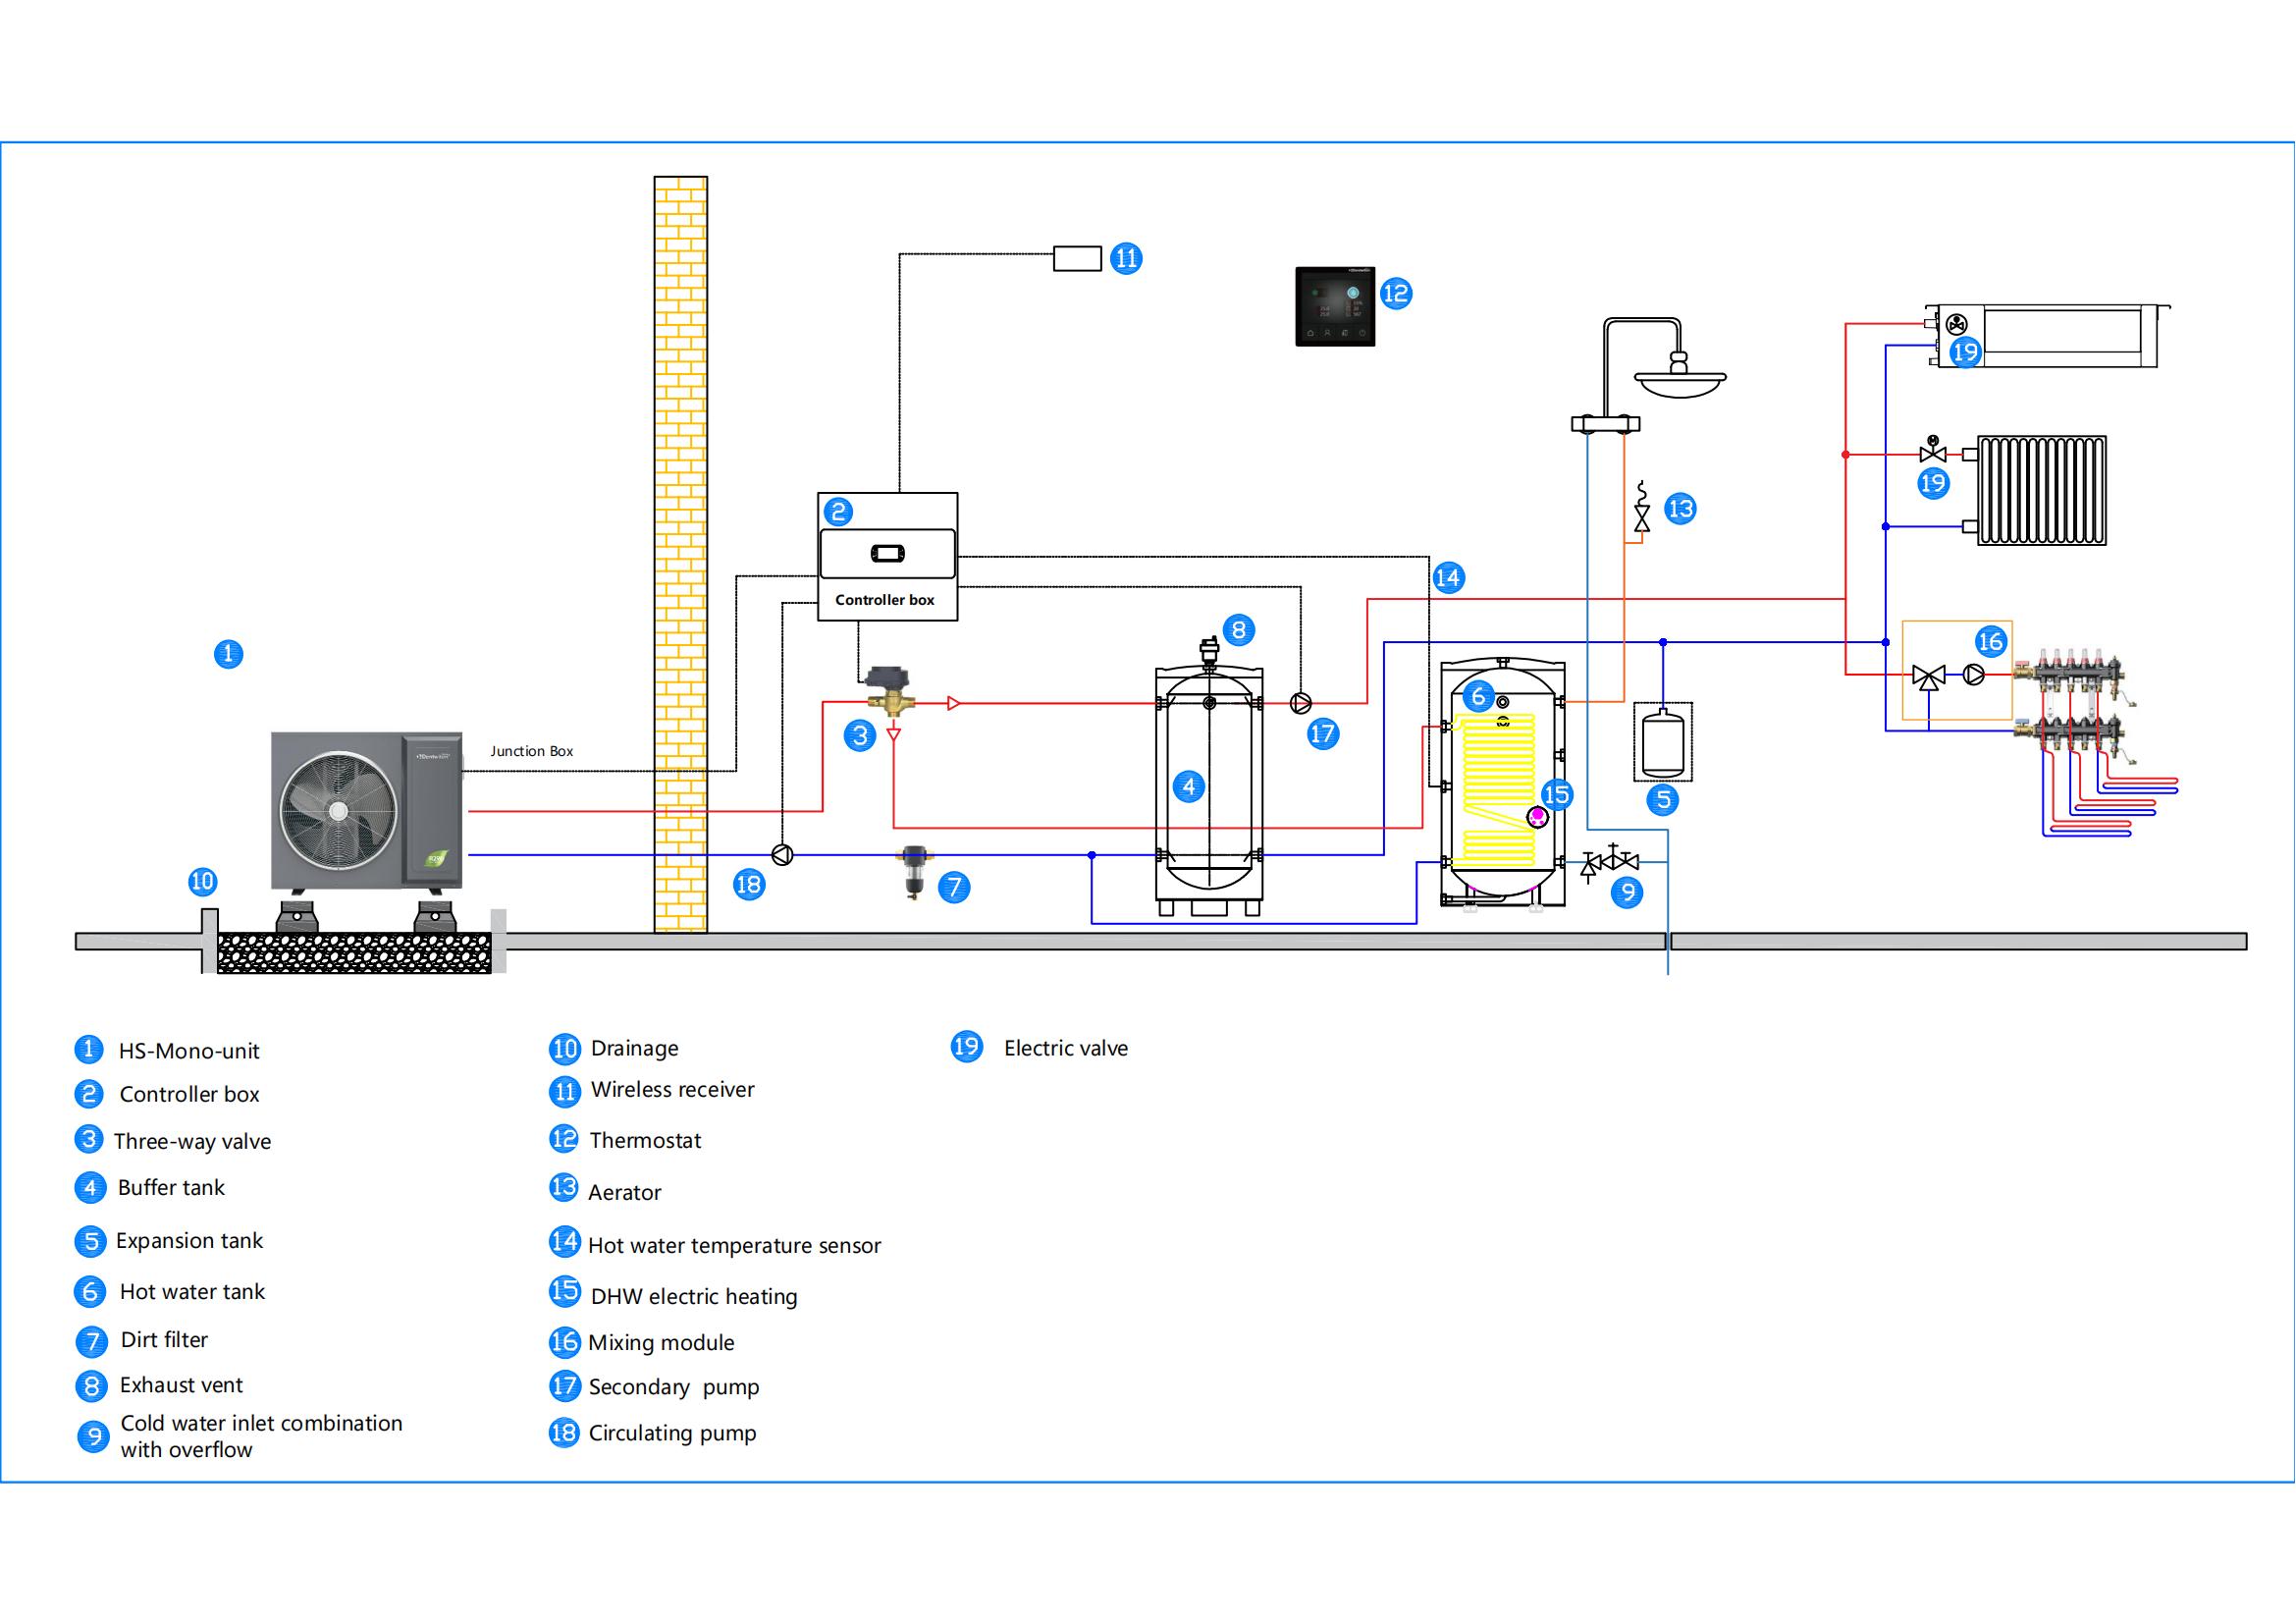2296x1624 pixels.
Task: Select legend text 'Hot water temperature sensor'
Action: [x=734, y=1246]
